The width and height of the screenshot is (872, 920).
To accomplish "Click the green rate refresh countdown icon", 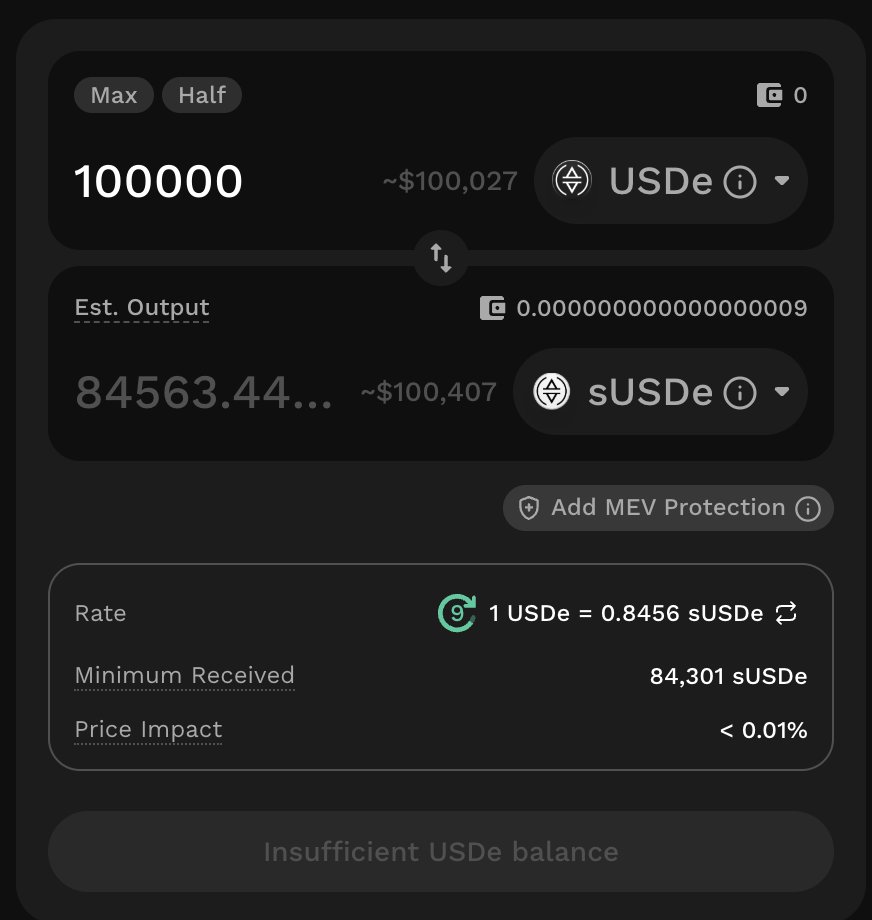I will (457, 613).
